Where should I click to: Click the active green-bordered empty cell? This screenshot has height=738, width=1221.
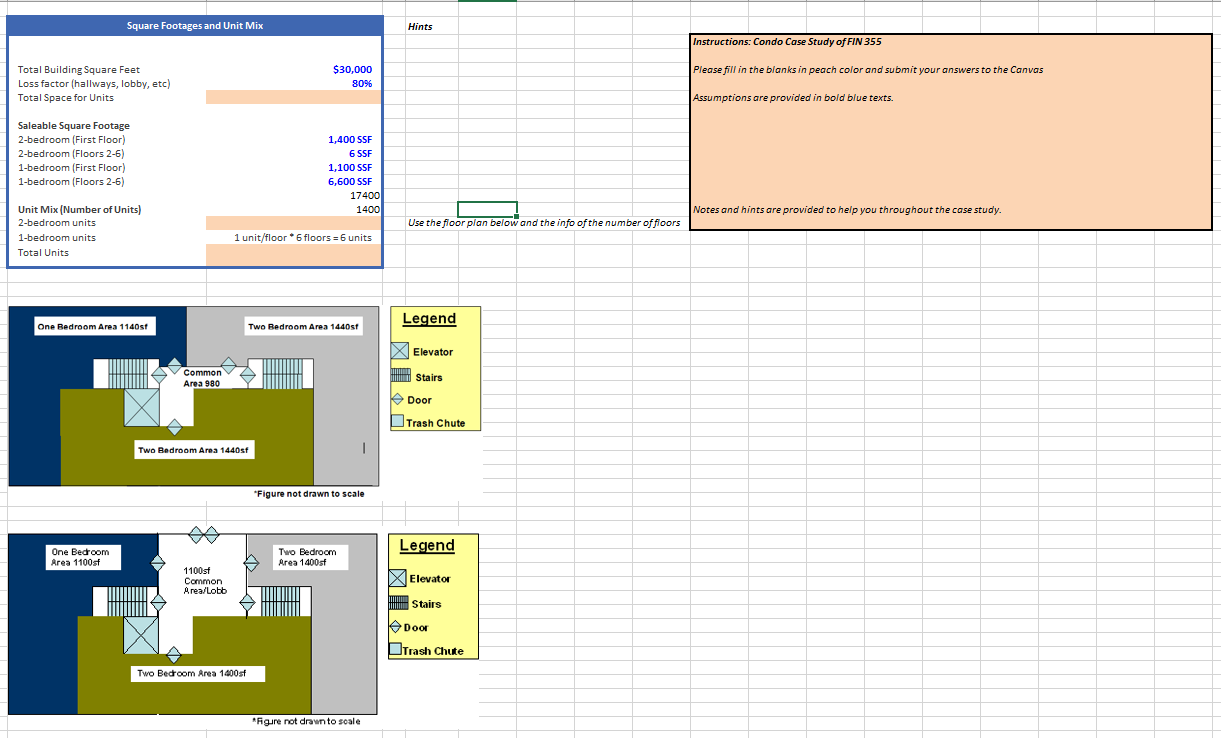pos(487,209)
